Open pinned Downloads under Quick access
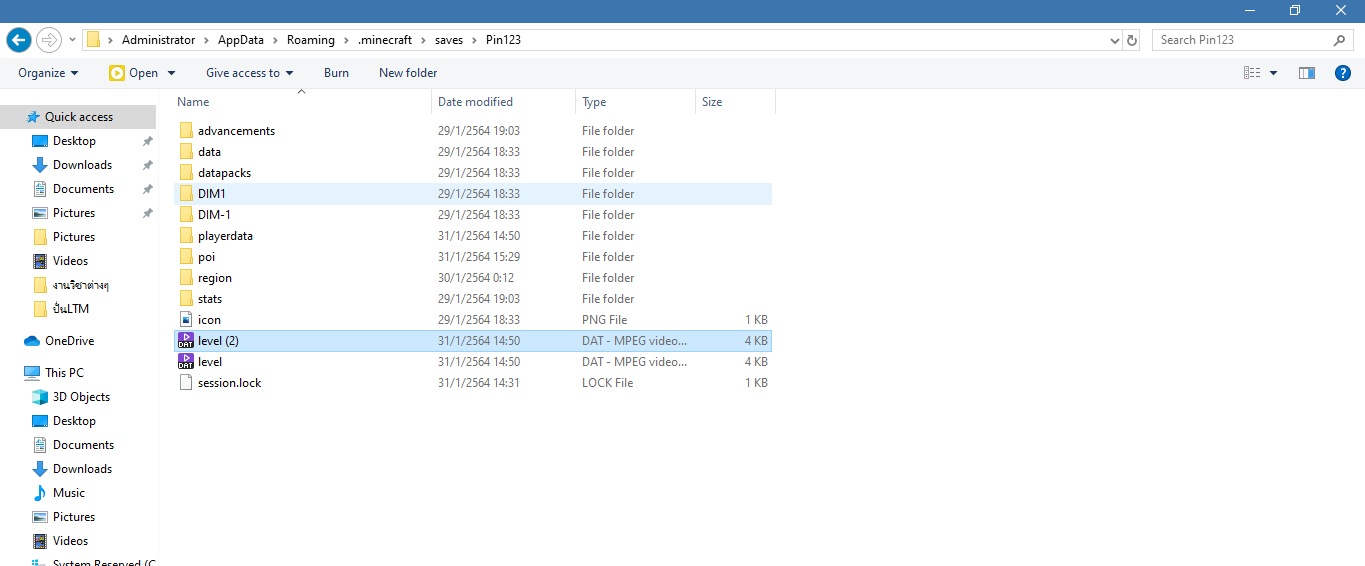This screenshot has height=566, width=1365. pos(82,165)
